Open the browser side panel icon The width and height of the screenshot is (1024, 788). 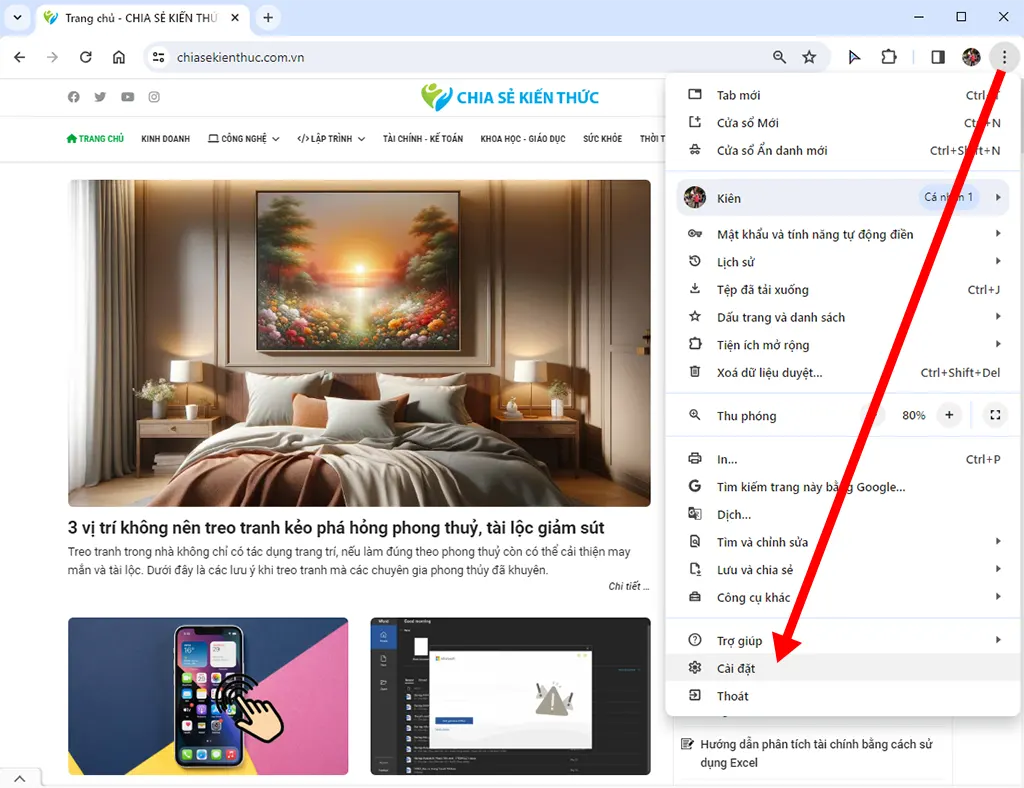[937, 57]
